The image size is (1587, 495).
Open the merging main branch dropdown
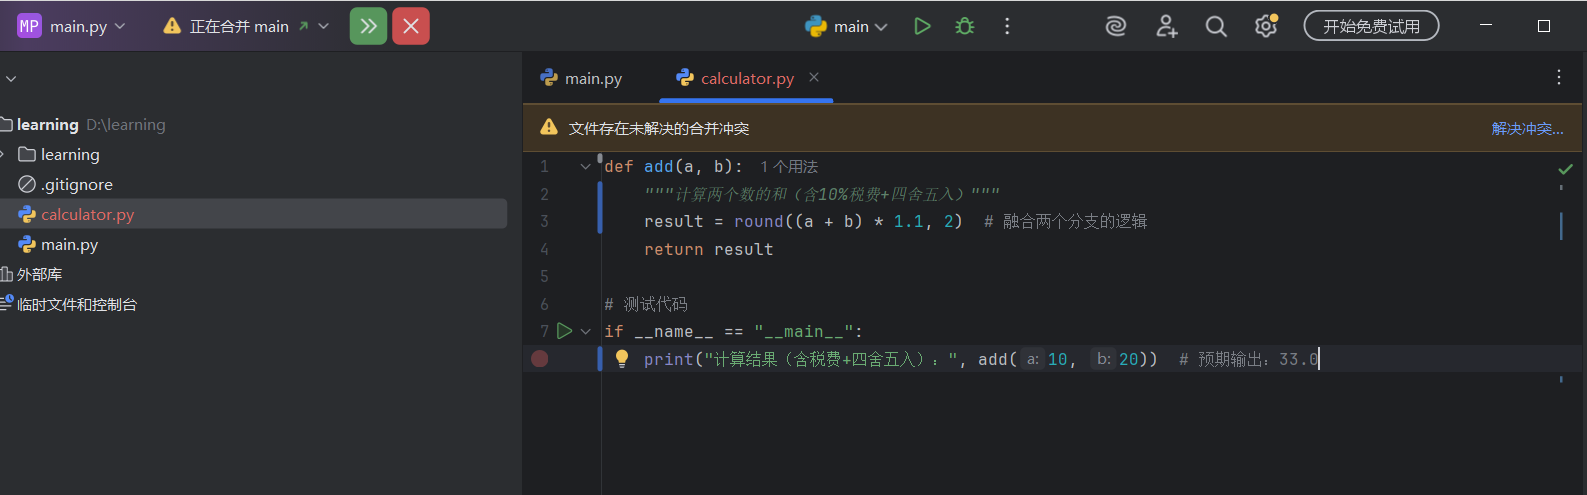click(x=246, y=27)
